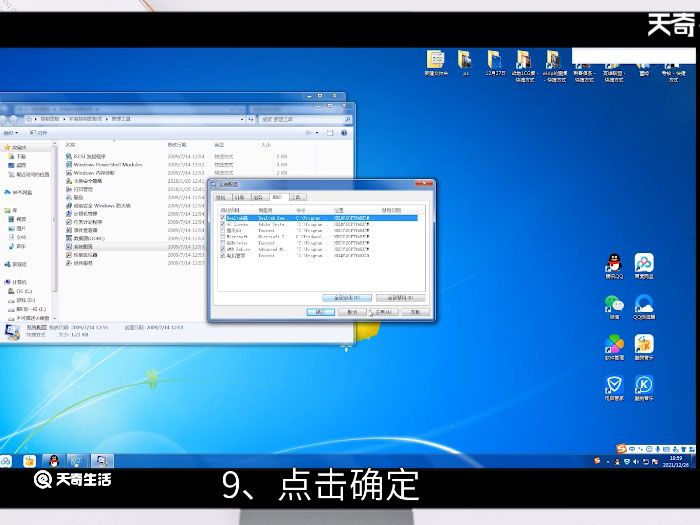Image resolution: width=700 pixels, height=525 pixels.
Task: Open the 微信 desktop icon
Action: (x=614, y=307)
